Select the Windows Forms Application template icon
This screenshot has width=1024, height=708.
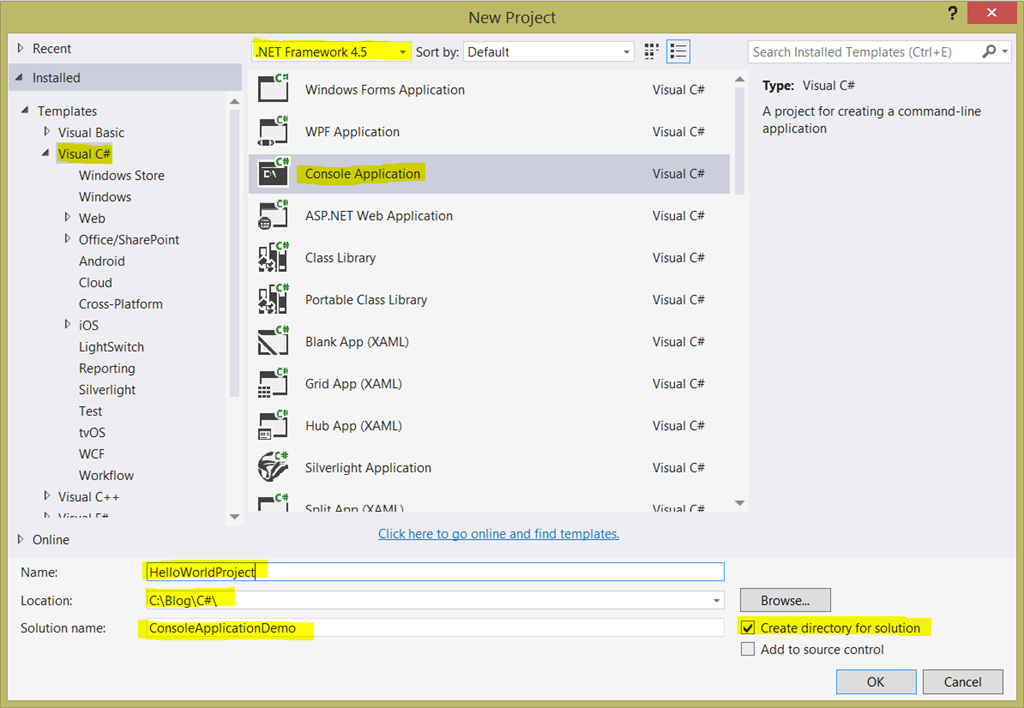273,89
